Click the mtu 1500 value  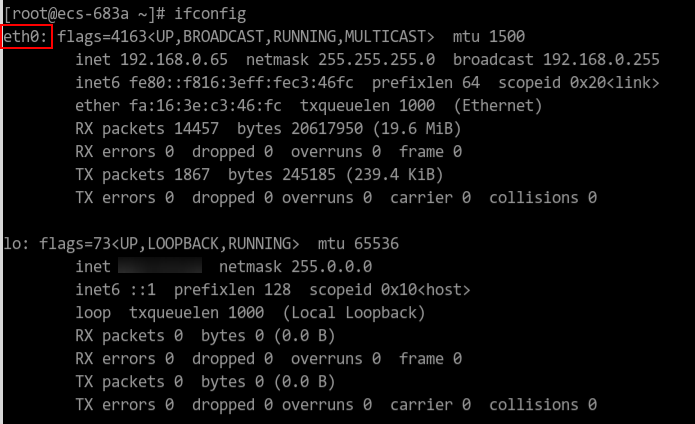click(507, 36)
